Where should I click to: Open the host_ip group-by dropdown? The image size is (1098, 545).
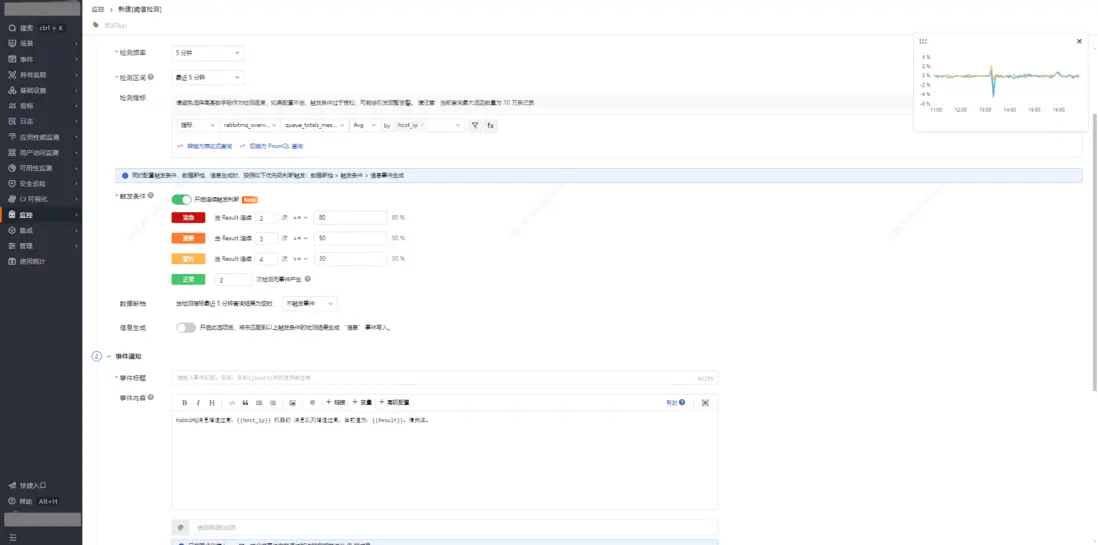429,125
